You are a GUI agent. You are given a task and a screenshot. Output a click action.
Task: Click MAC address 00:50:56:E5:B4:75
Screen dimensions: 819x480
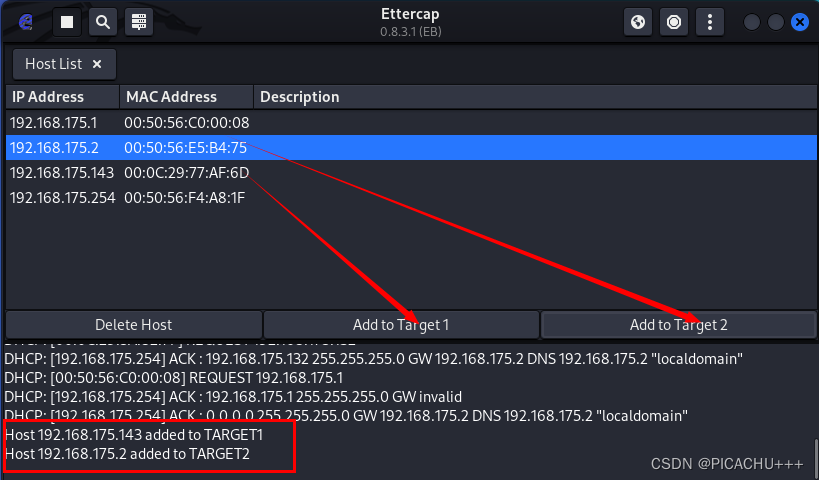pyautogui.click(x=185, y=148)
